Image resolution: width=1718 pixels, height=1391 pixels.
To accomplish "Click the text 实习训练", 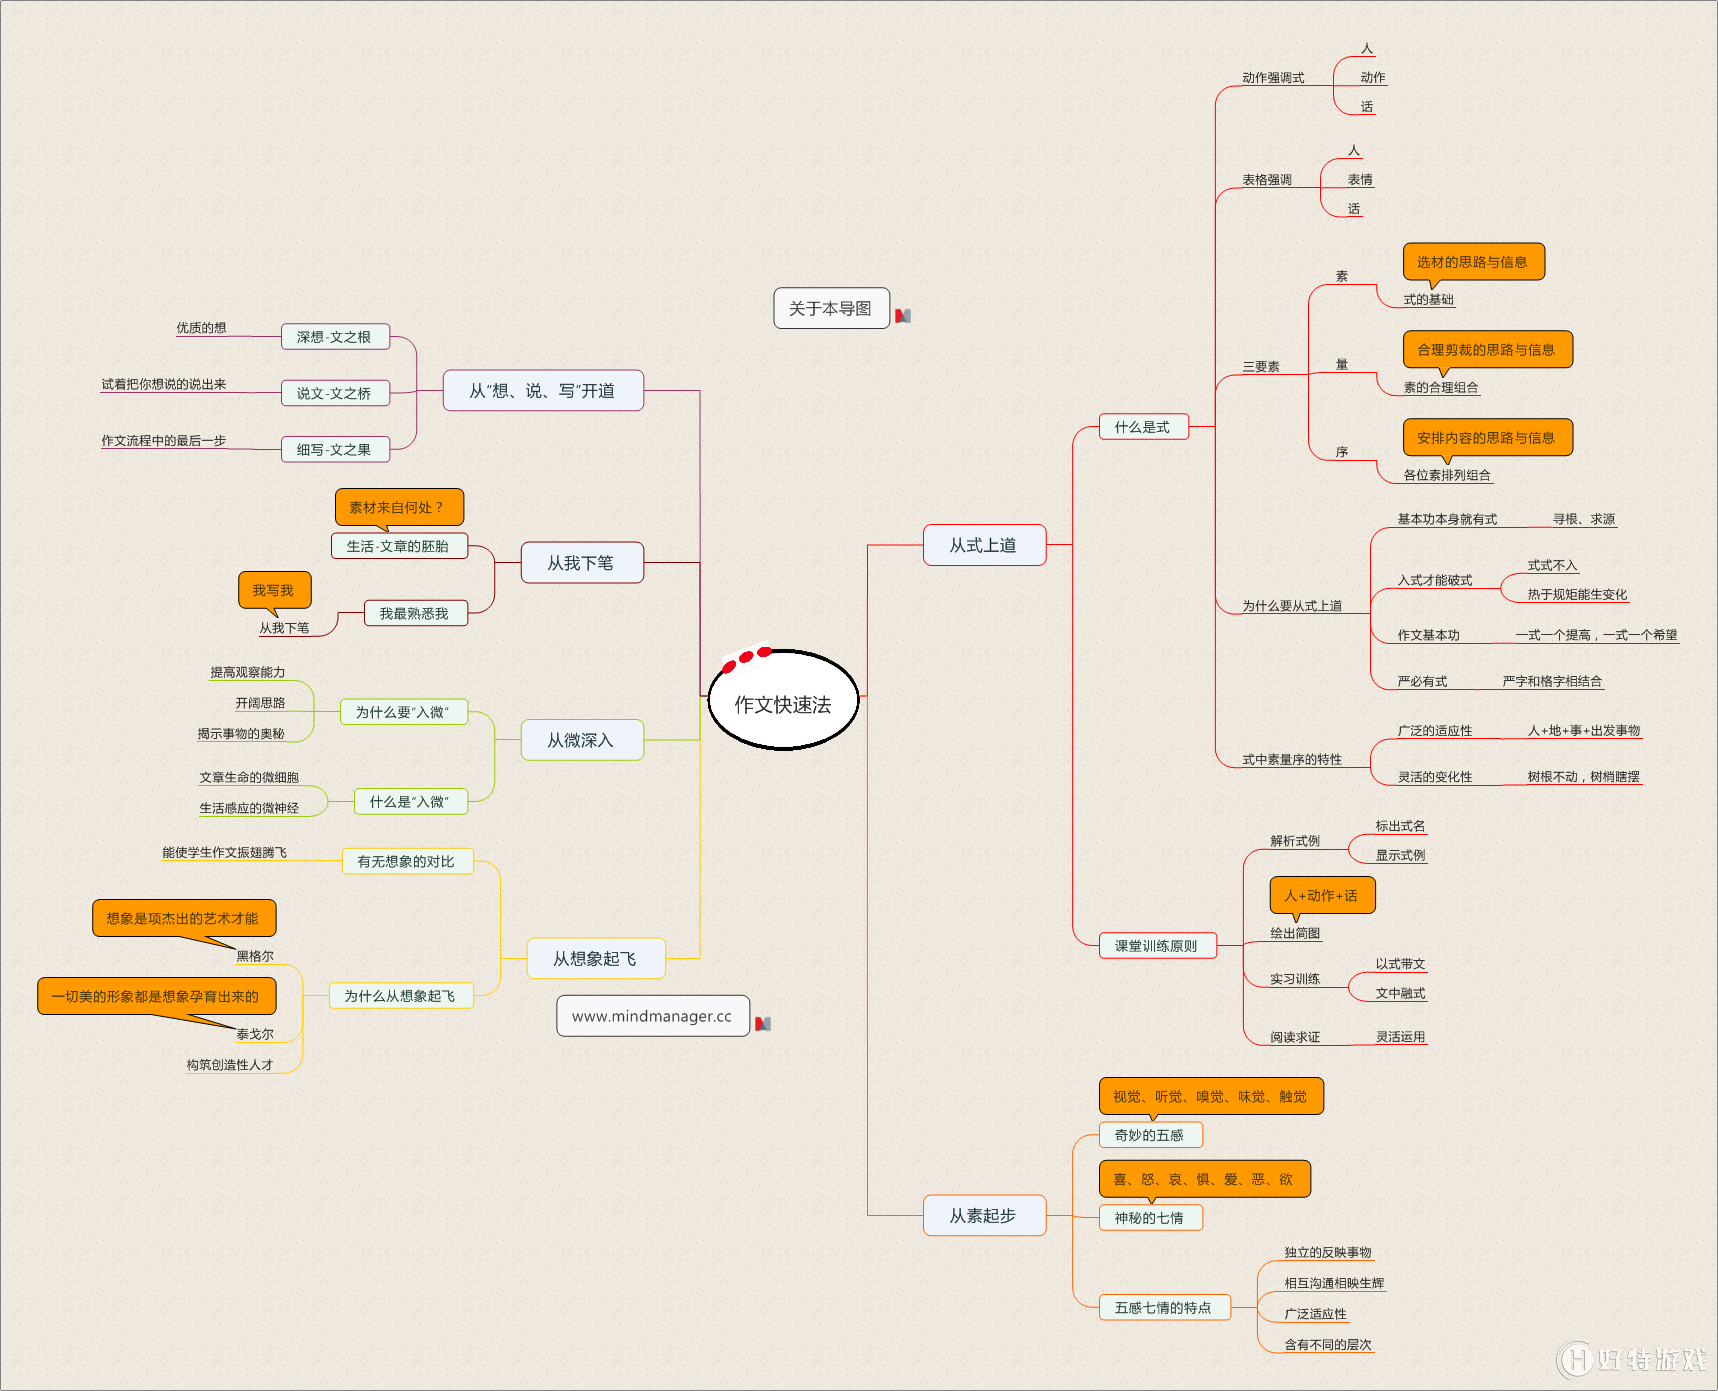I will click(x=1295, y=979).
